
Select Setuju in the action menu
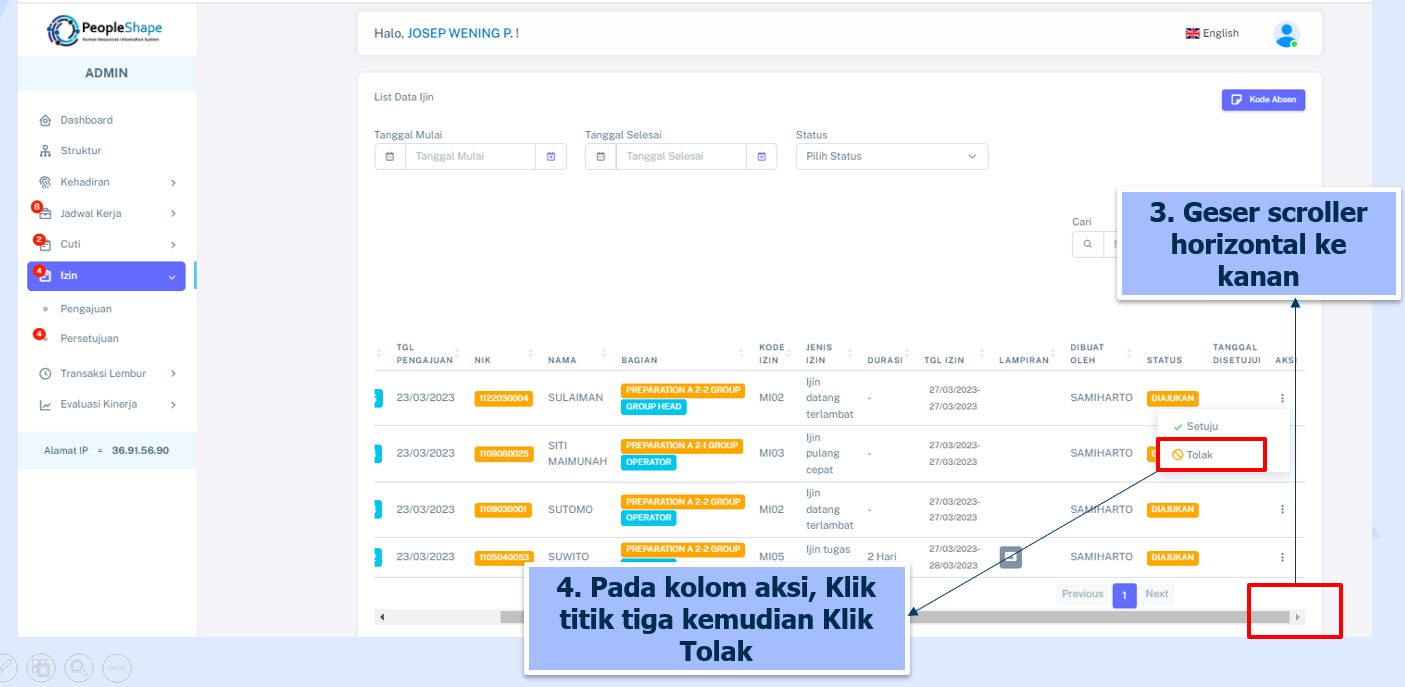1201,427
